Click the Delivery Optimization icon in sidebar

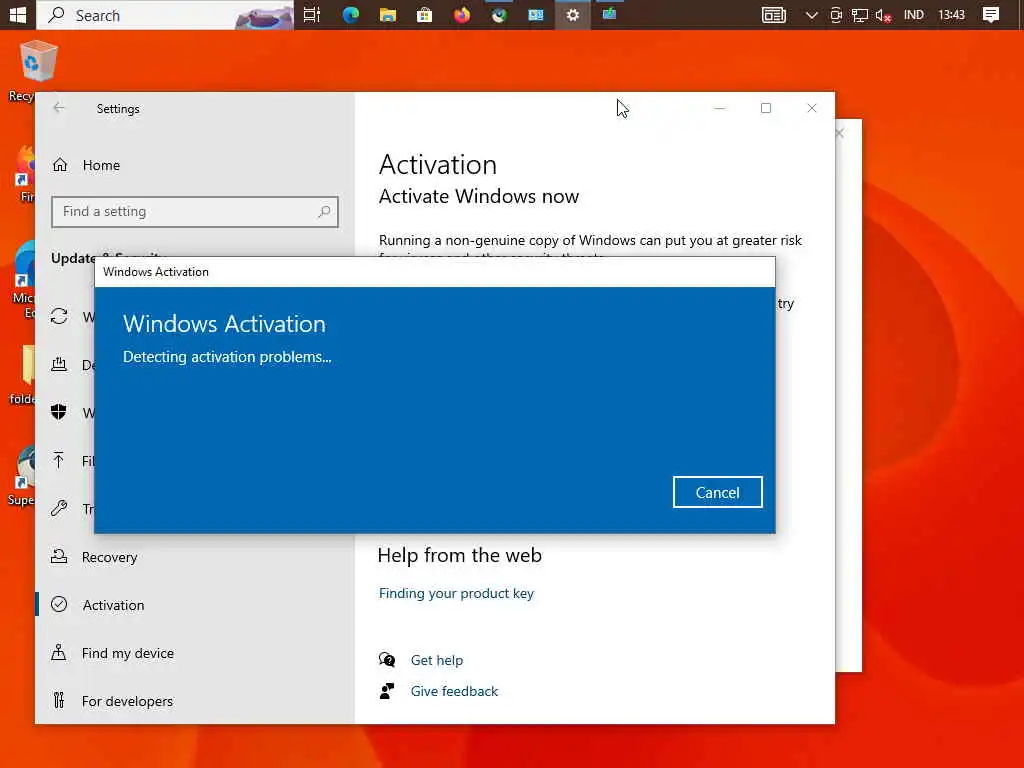[x=59, y=364]
